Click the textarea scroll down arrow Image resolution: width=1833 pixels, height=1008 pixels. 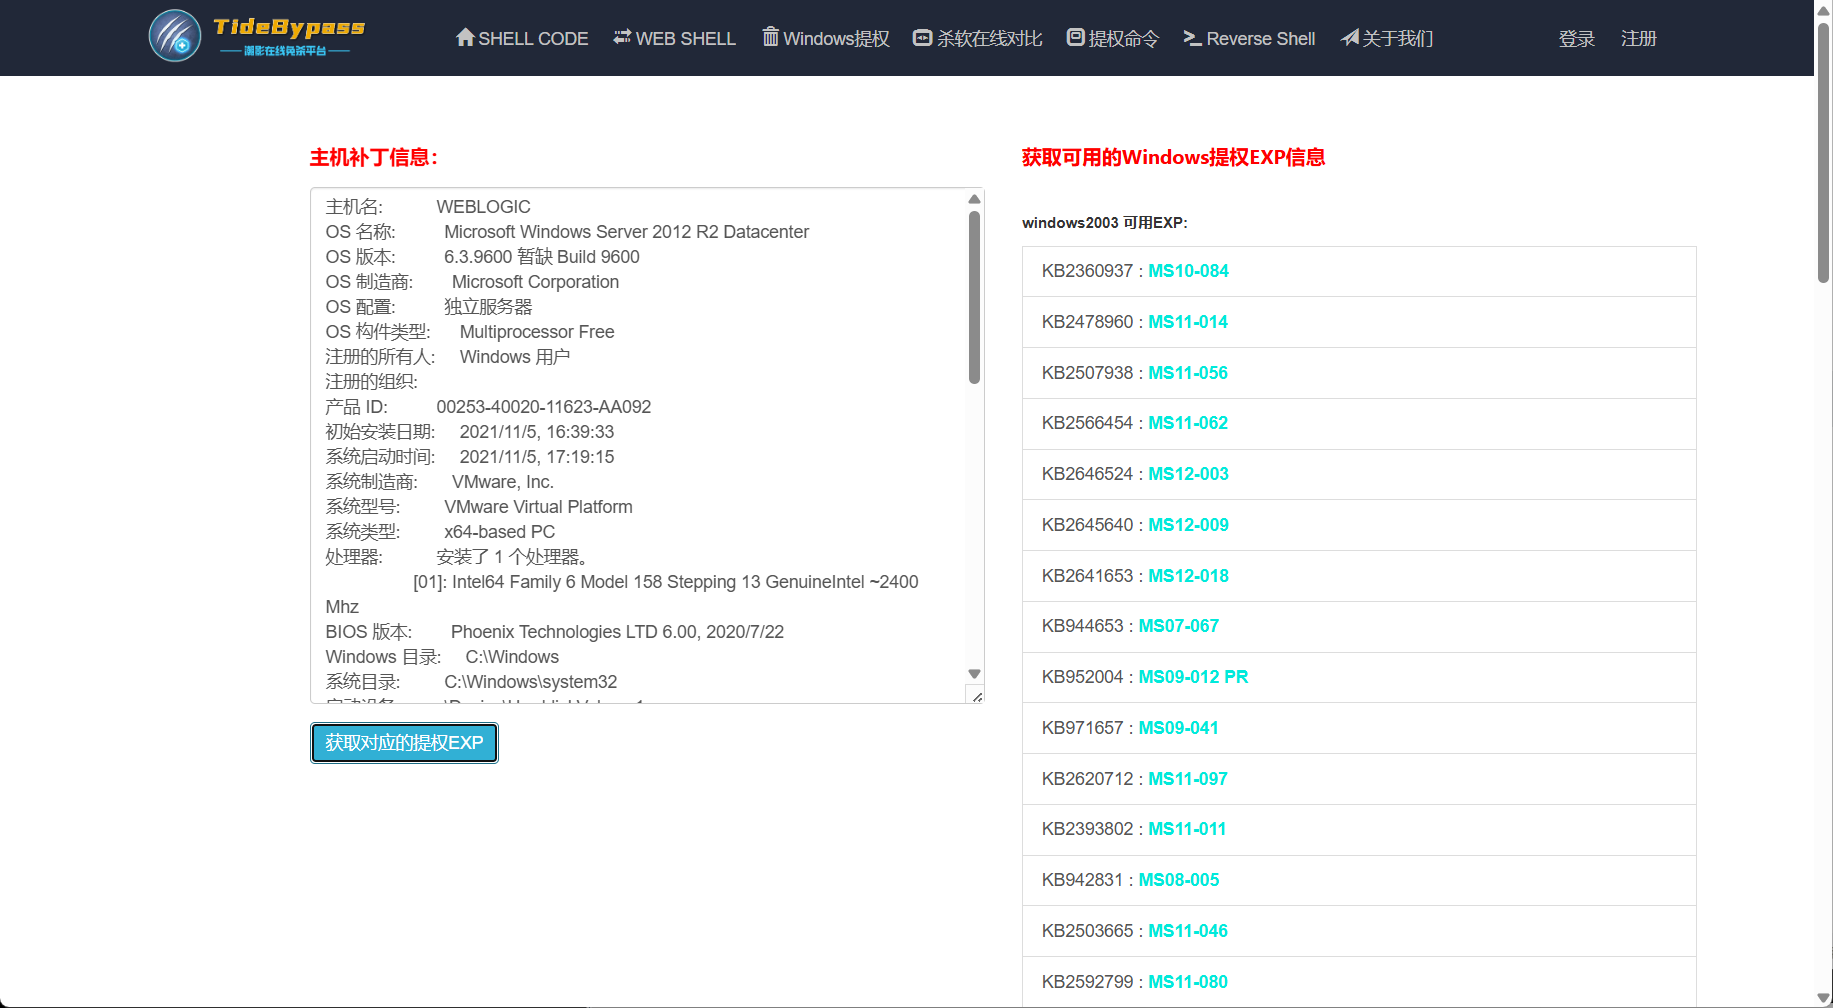point(974,674)
